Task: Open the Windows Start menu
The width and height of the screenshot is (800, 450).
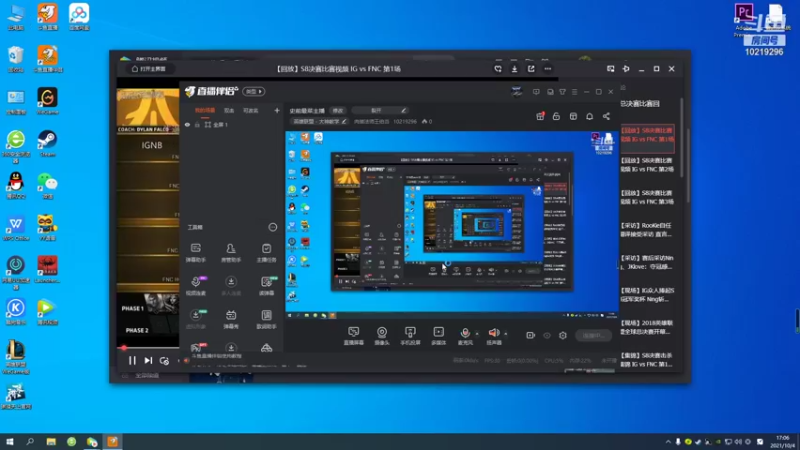Action: click(x=10, y=442)
